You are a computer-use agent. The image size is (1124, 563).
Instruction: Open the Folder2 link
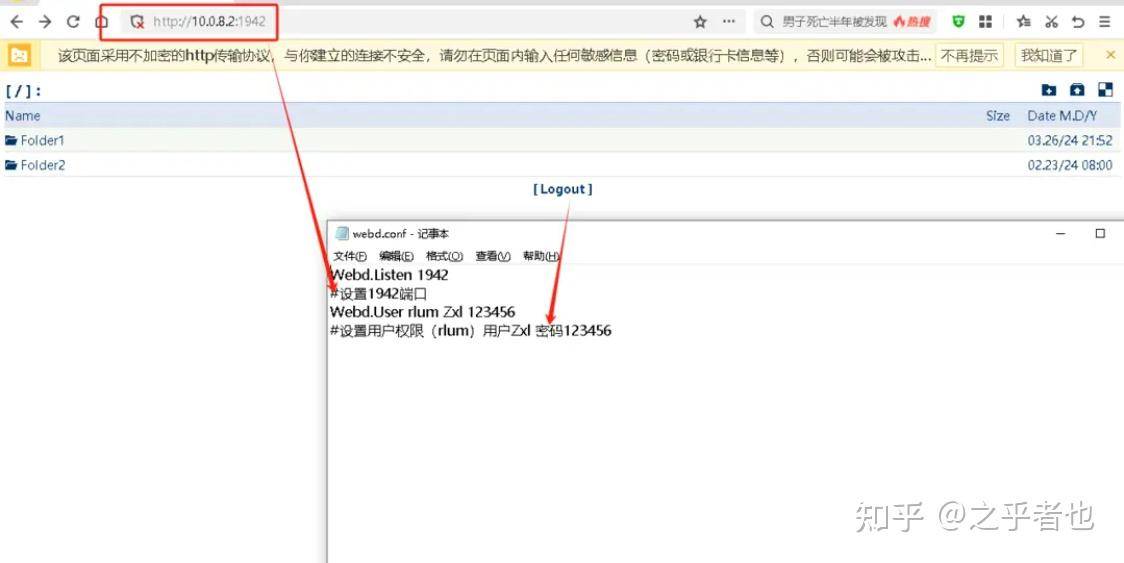click(42, 166)
